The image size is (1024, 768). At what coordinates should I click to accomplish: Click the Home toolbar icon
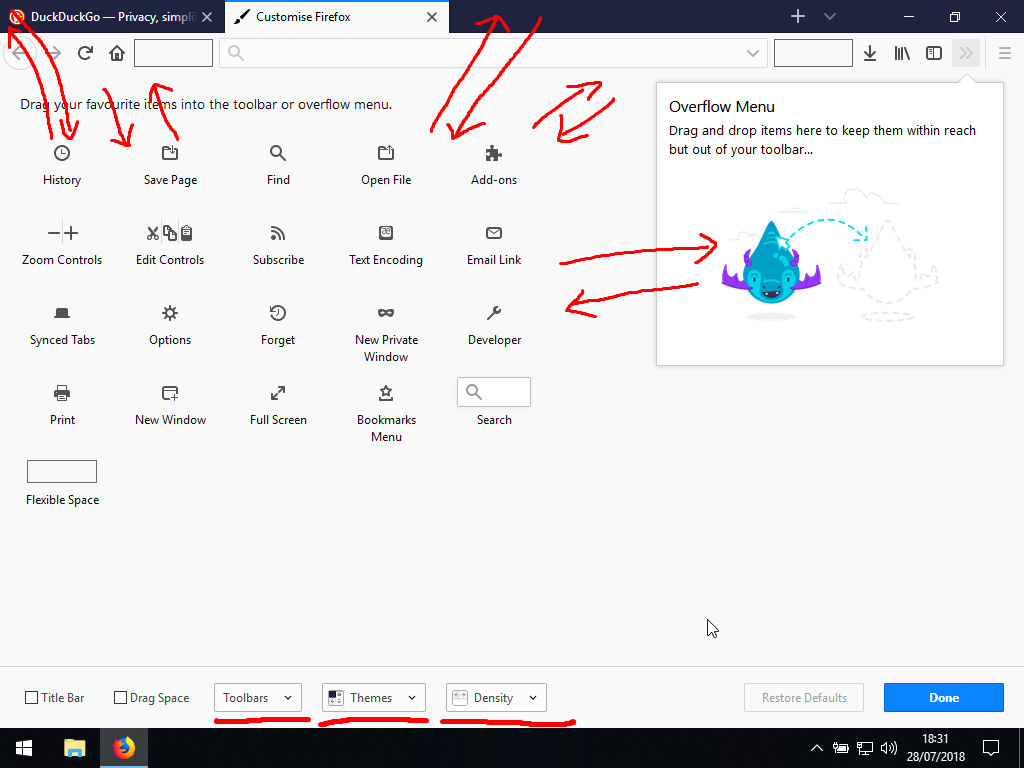tap(117, 53)
